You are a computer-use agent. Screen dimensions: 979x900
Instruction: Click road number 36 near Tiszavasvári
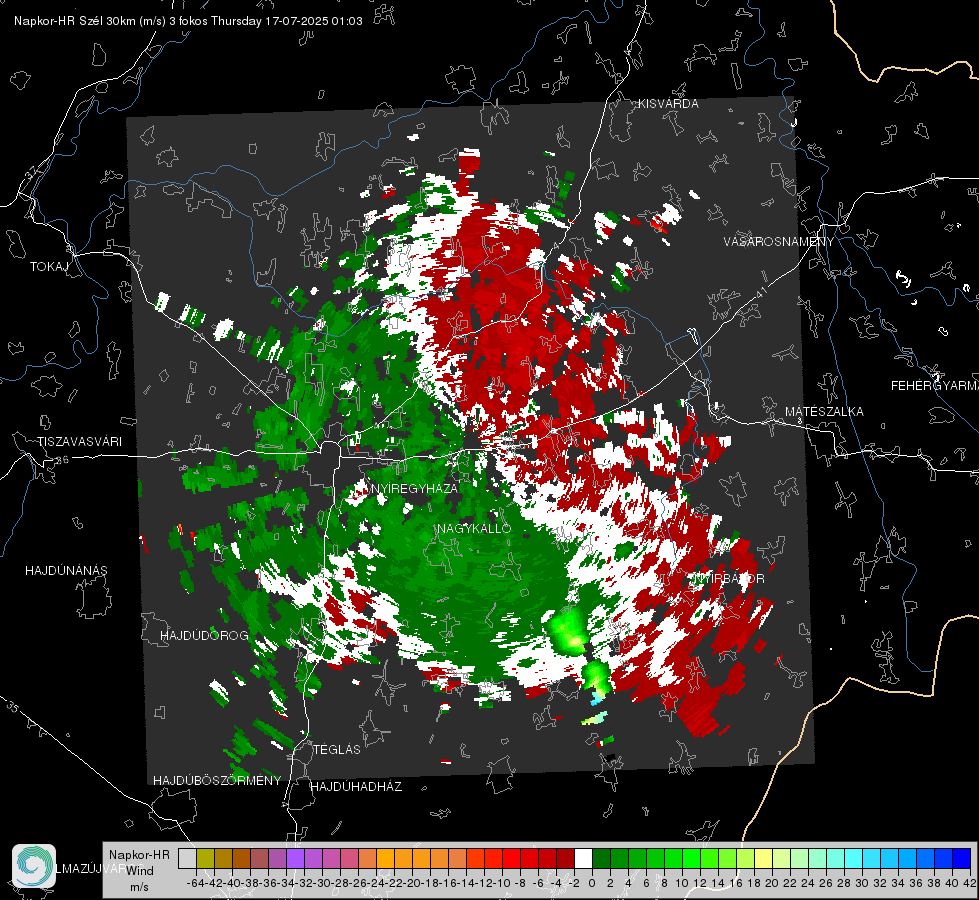click(x=62, y=460)
